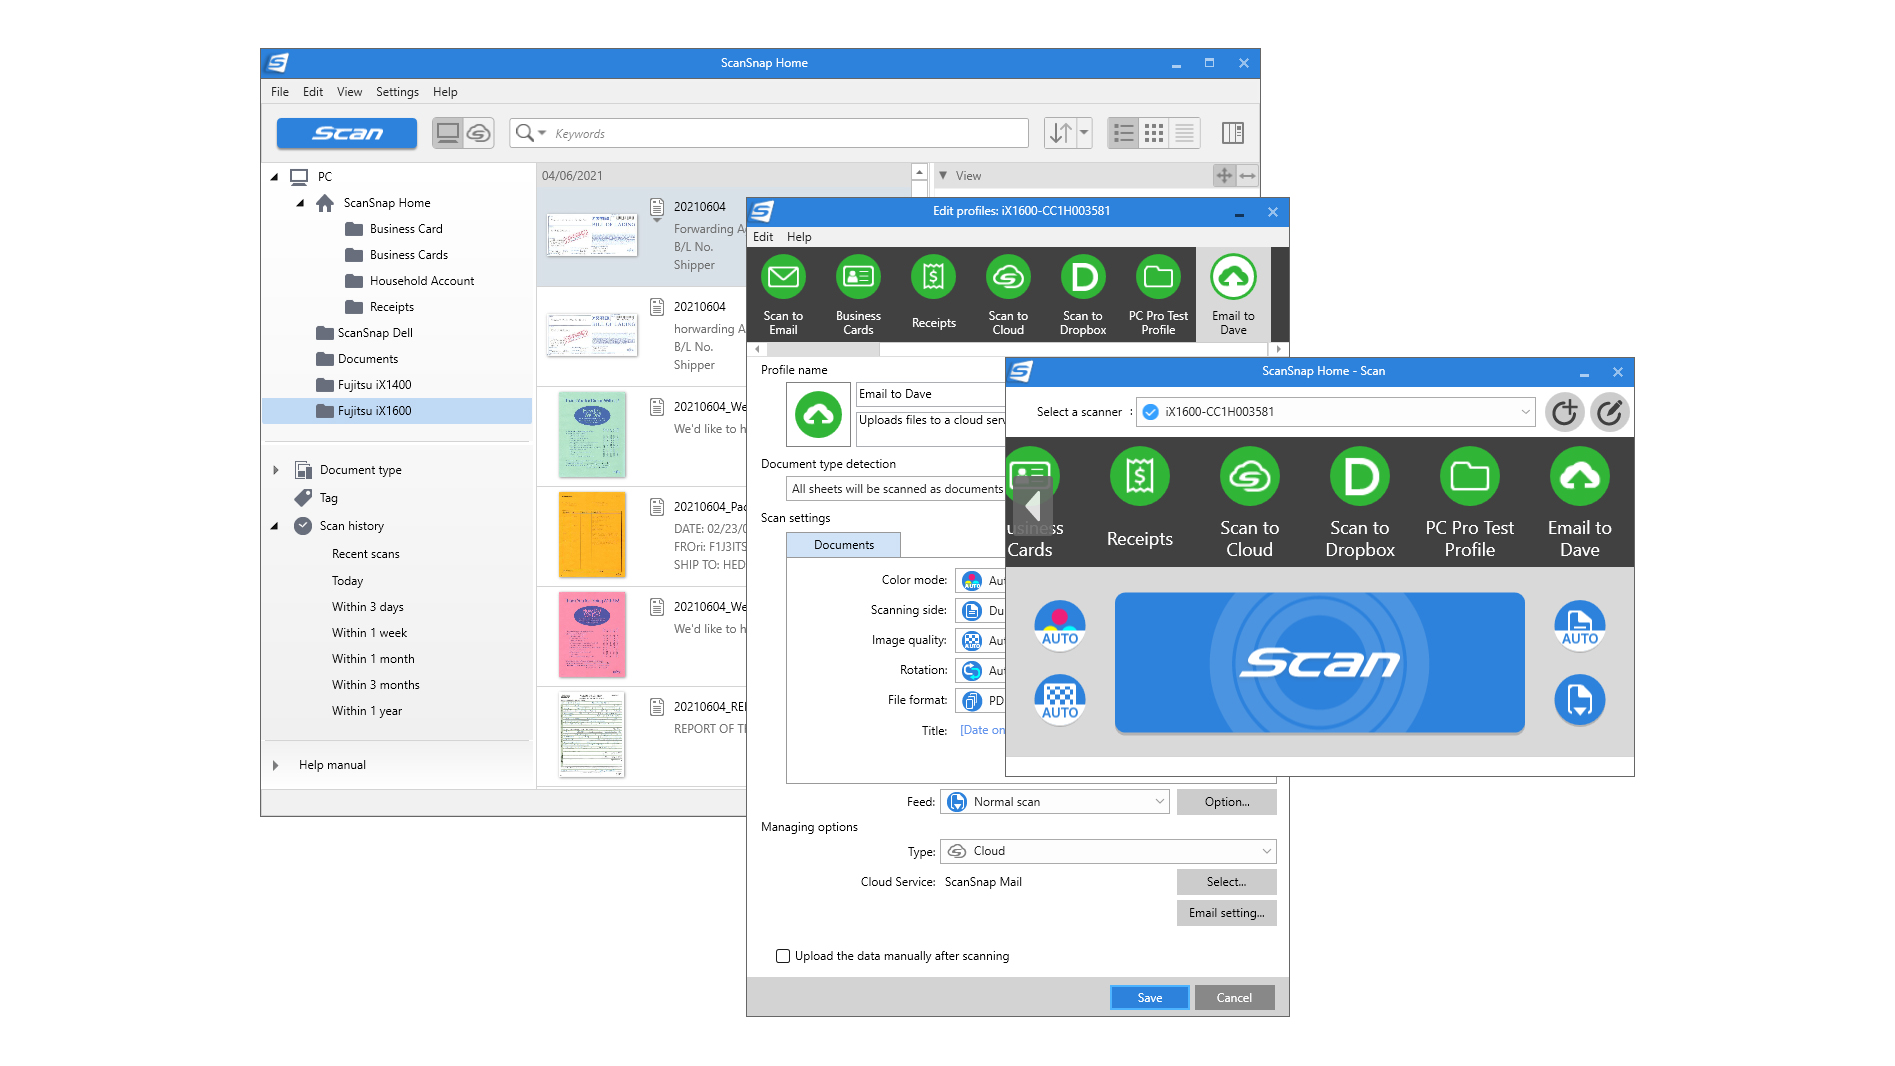This screenshot has width=1895, height=1066.
Task: Click the Scan button in main window toolbar
Action: click(347, 133)
